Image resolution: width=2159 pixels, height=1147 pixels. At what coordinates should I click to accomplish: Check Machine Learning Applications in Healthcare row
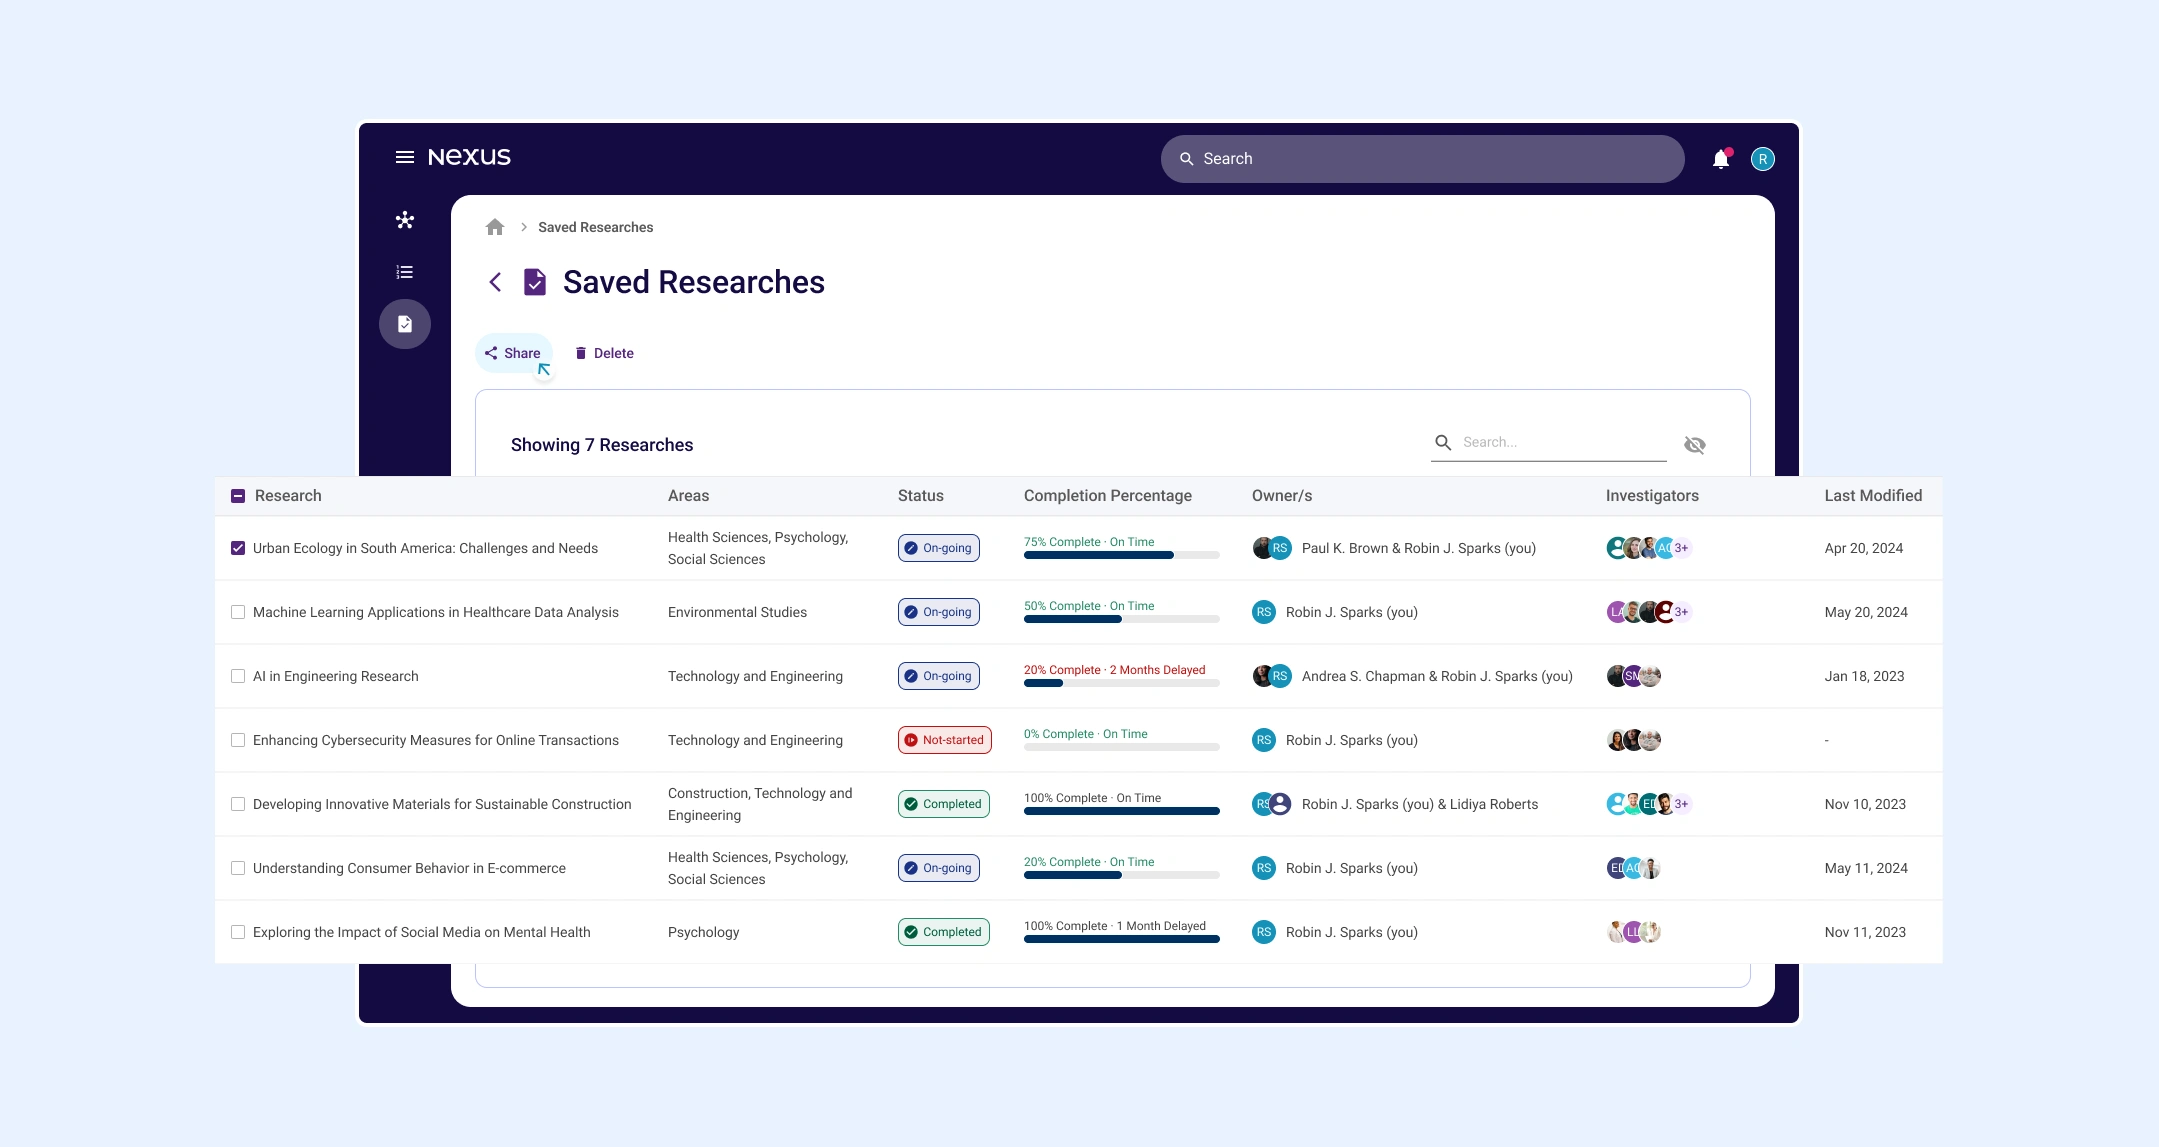[238, 612]
